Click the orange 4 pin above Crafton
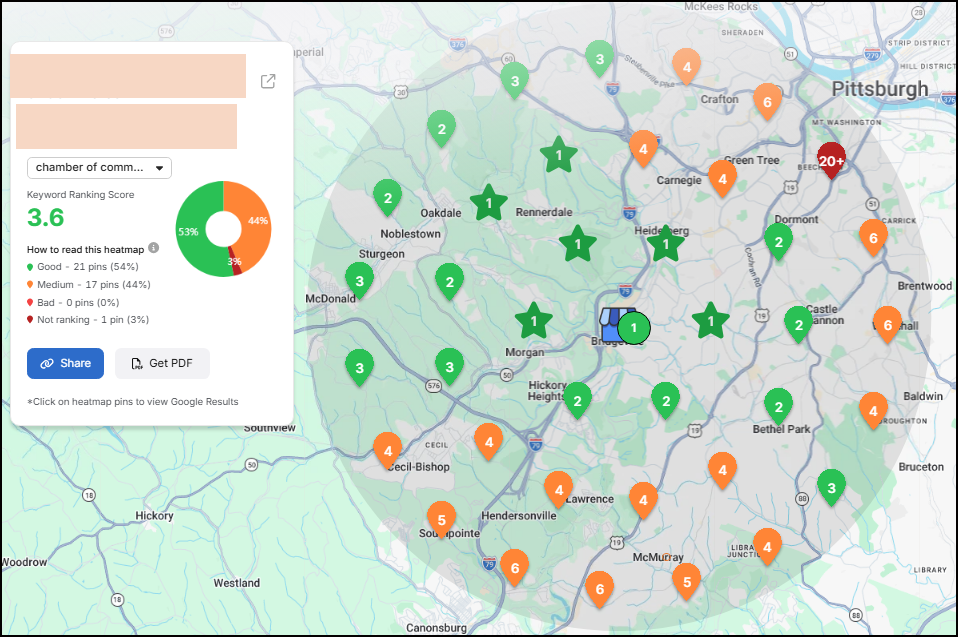The width and height of the screenshot is (958, 637). pyautogui.click(x=687, y=67)
